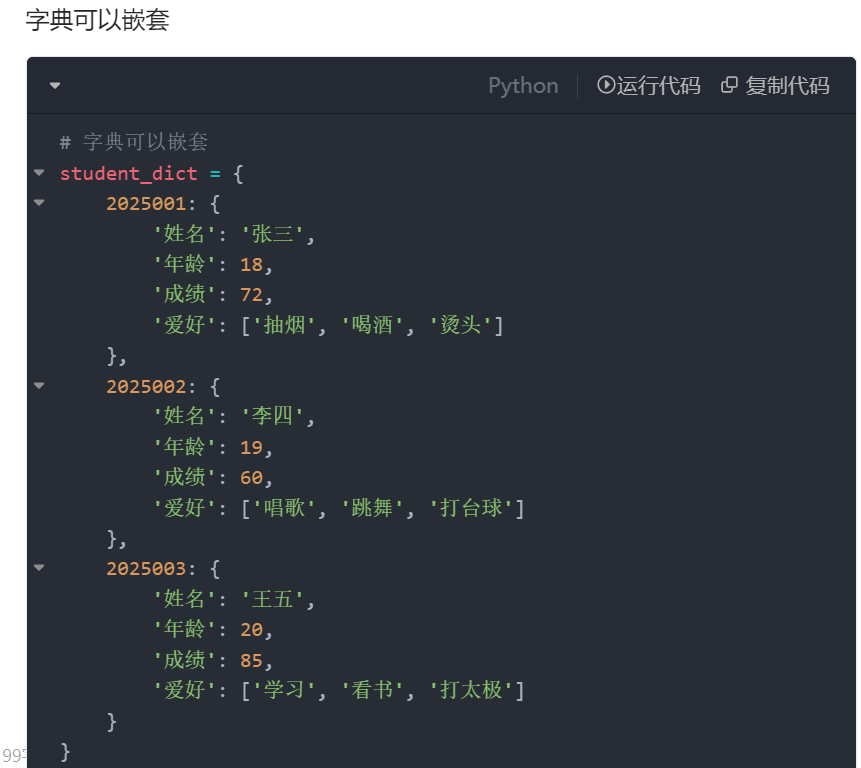The width and height of the screenshot is (861, 768).
Task: Fold the student_dict line arrow
Action: coord(39,173)
